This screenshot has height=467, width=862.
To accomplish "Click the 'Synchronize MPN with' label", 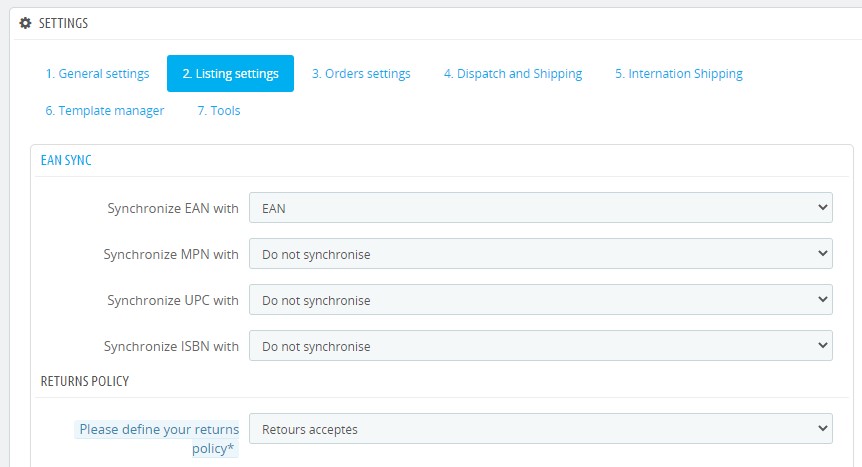I will (171, 254).
